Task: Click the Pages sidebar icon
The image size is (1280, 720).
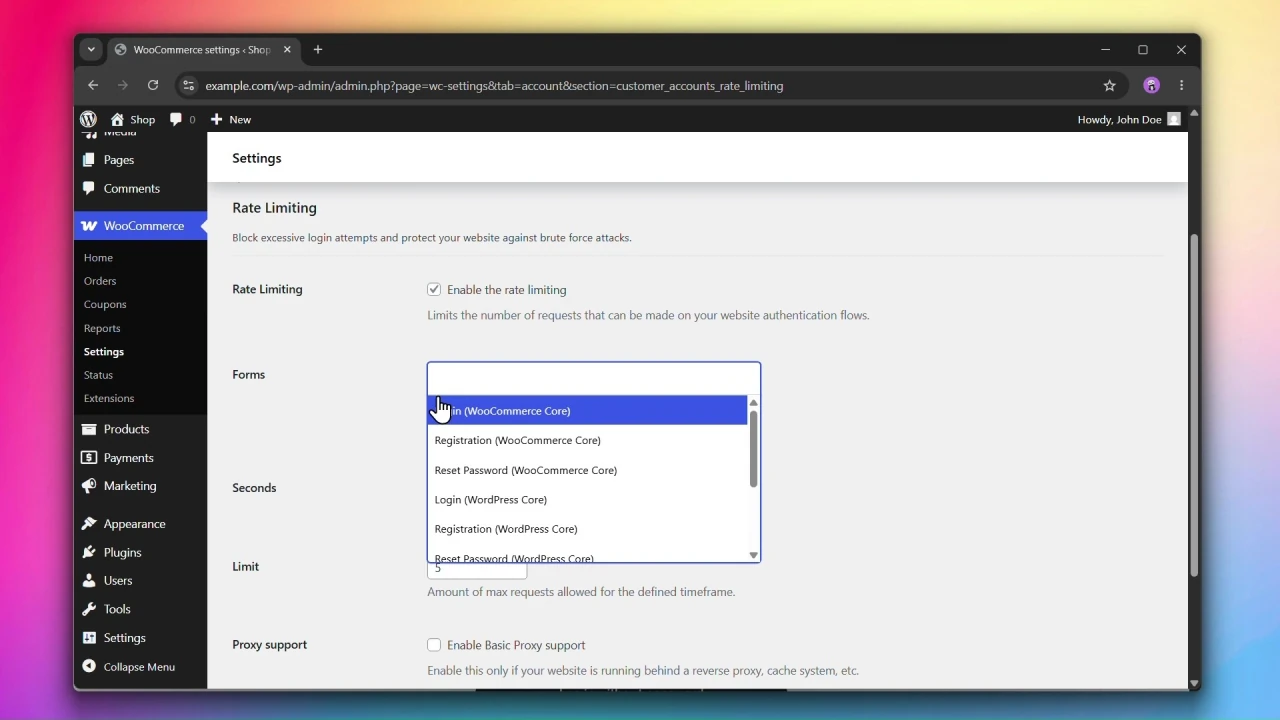Action: (x=89, y=160)
